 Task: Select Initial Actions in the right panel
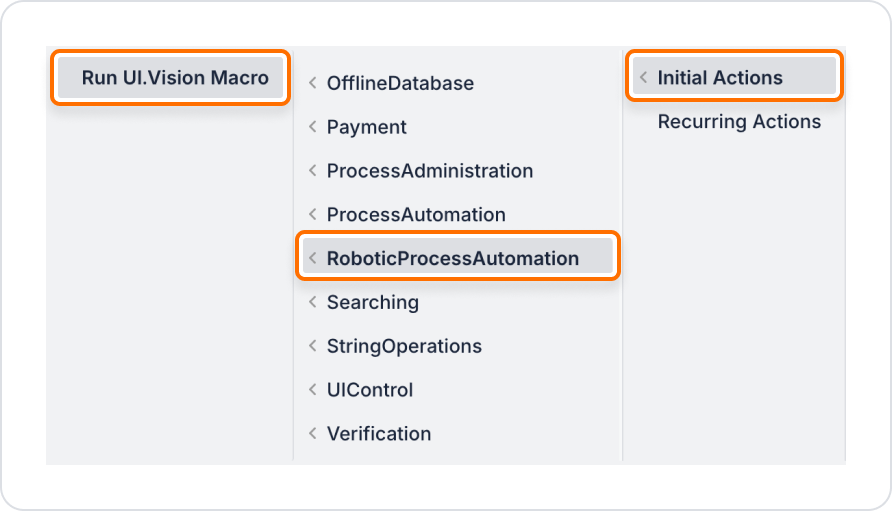point(734,76)
